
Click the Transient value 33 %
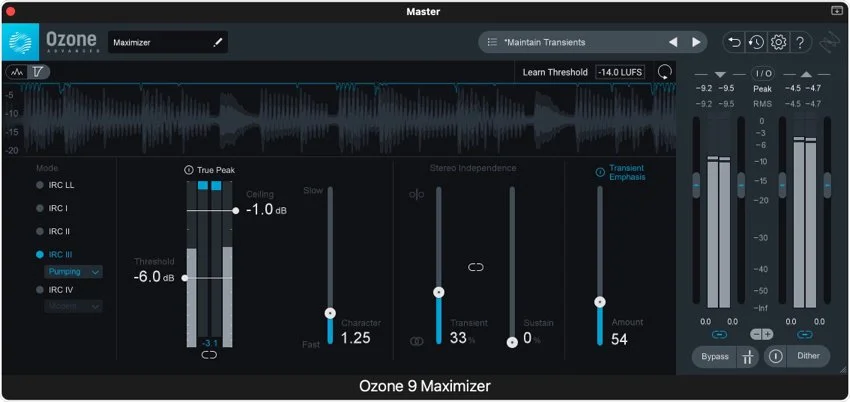click(x=462, y=338)
